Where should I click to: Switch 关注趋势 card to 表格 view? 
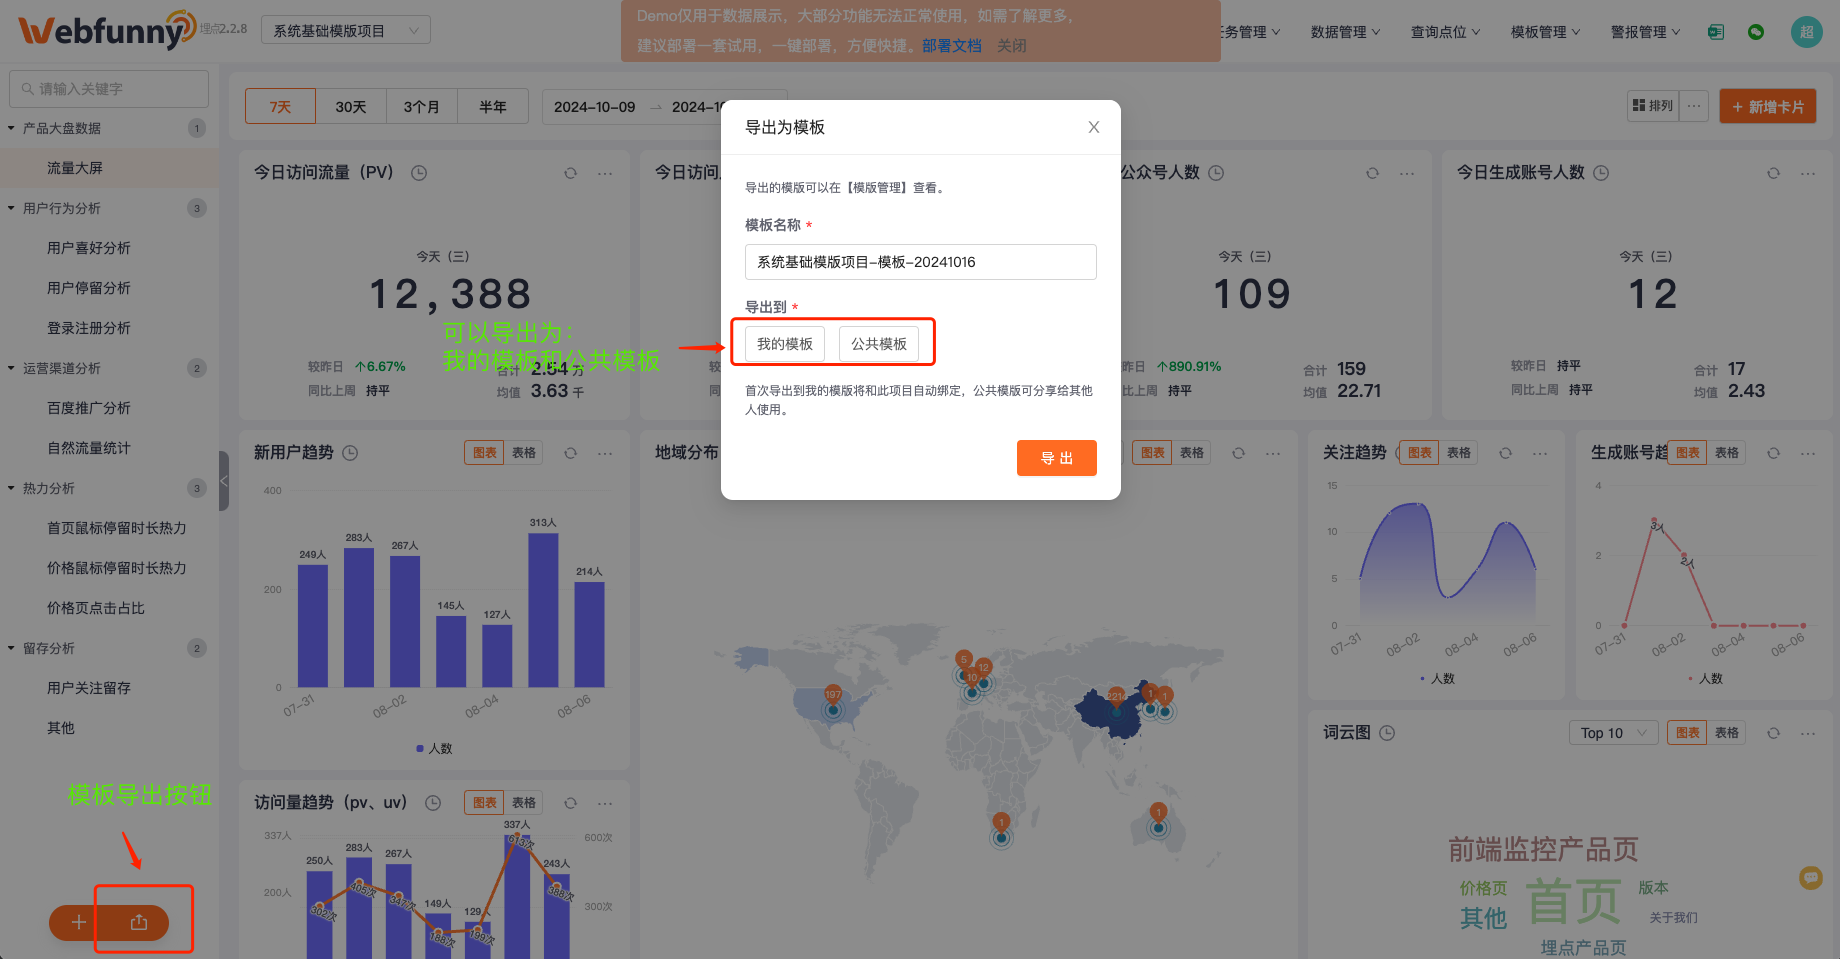[1459, 453]
